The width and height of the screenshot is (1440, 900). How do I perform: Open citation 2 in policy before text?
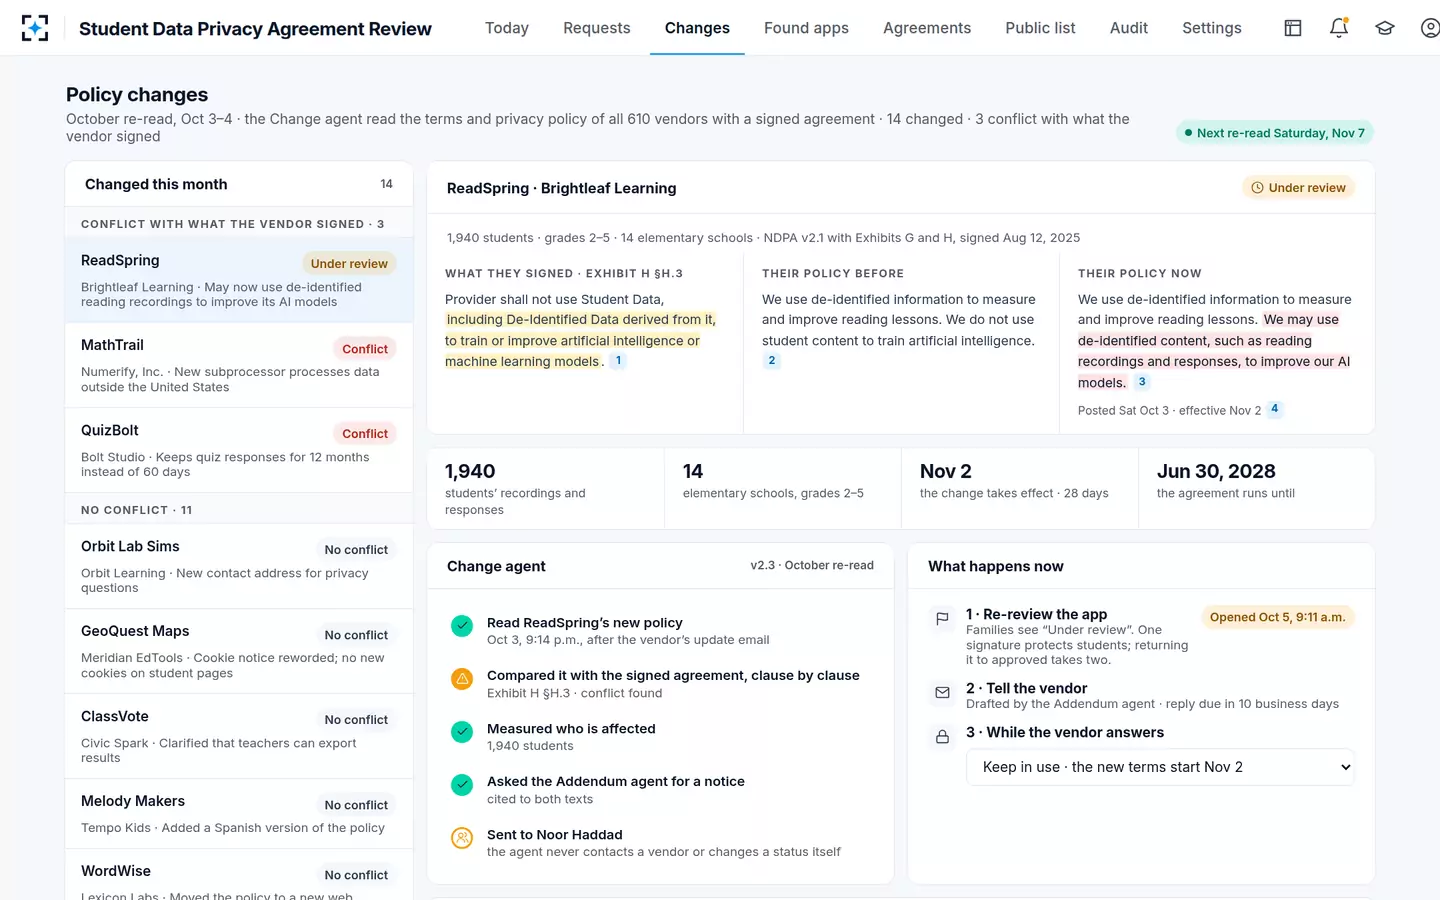(x=771, y=361)
